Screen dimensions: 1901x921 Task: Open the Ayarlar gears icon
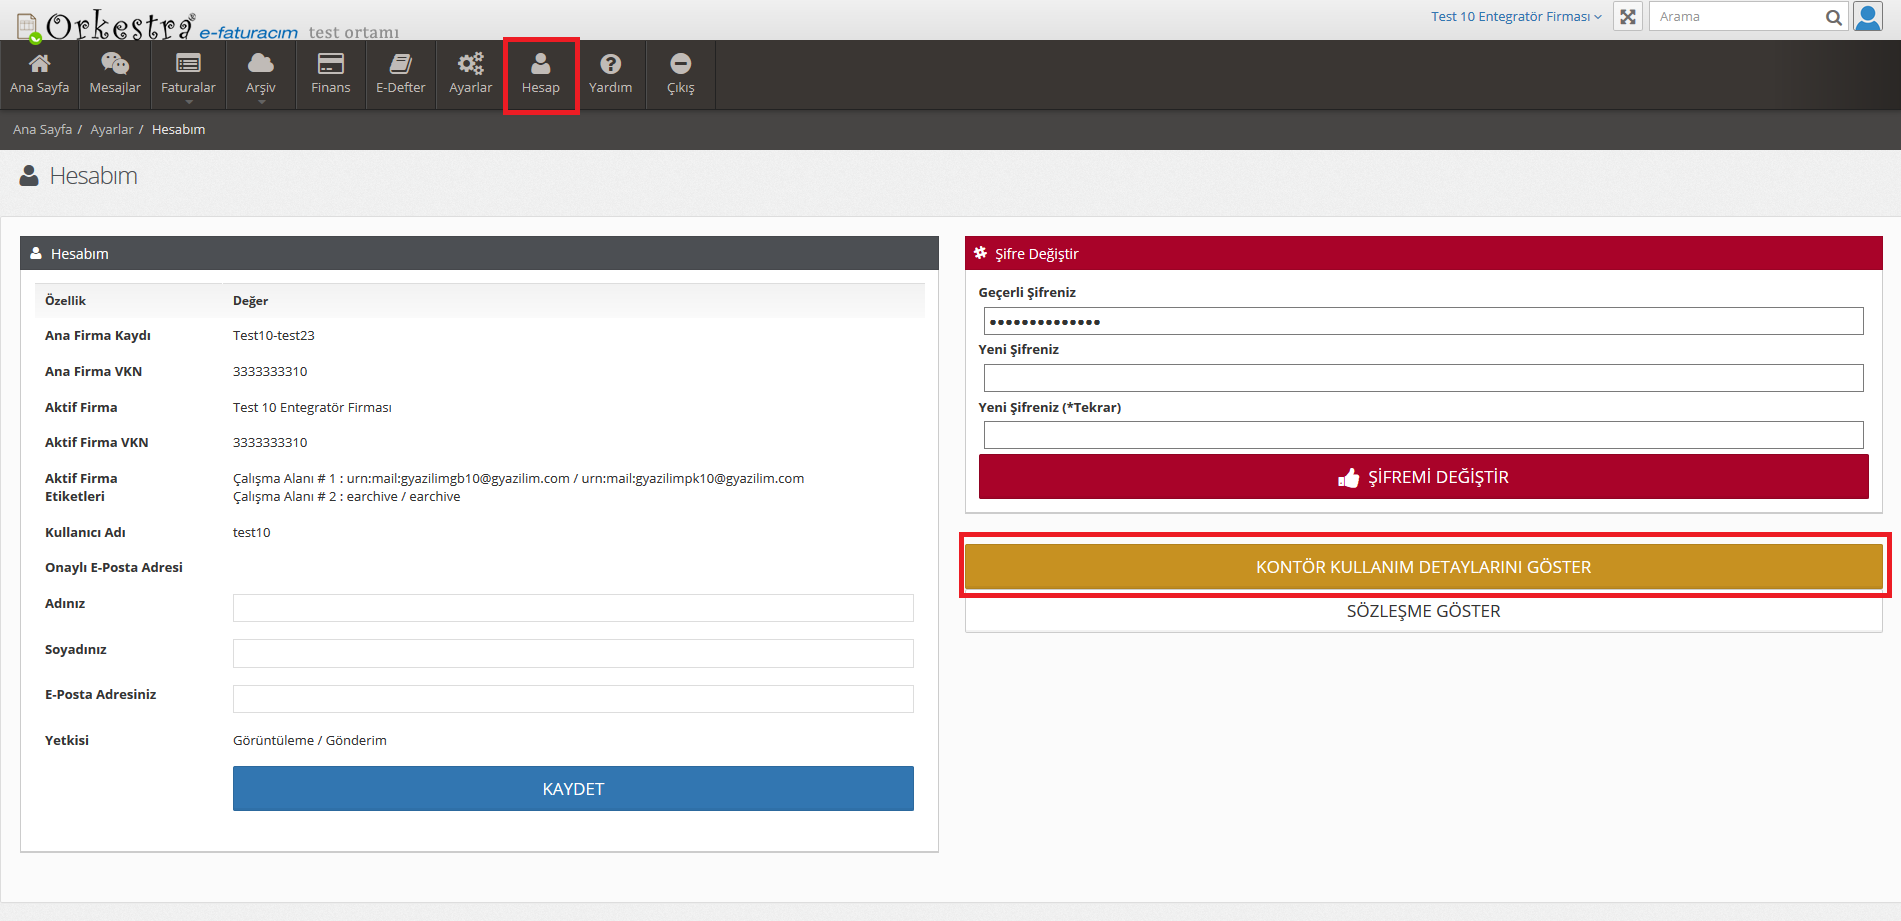point(470,64)
